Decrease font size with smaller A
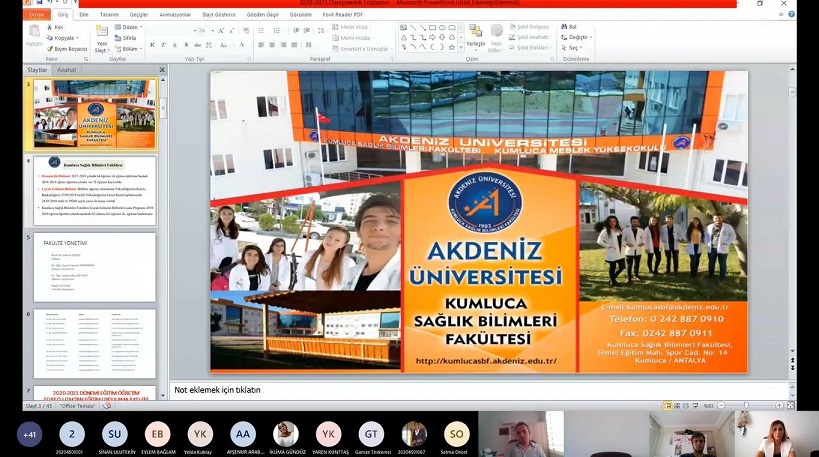The image size is (819, 457). point(231,31)
